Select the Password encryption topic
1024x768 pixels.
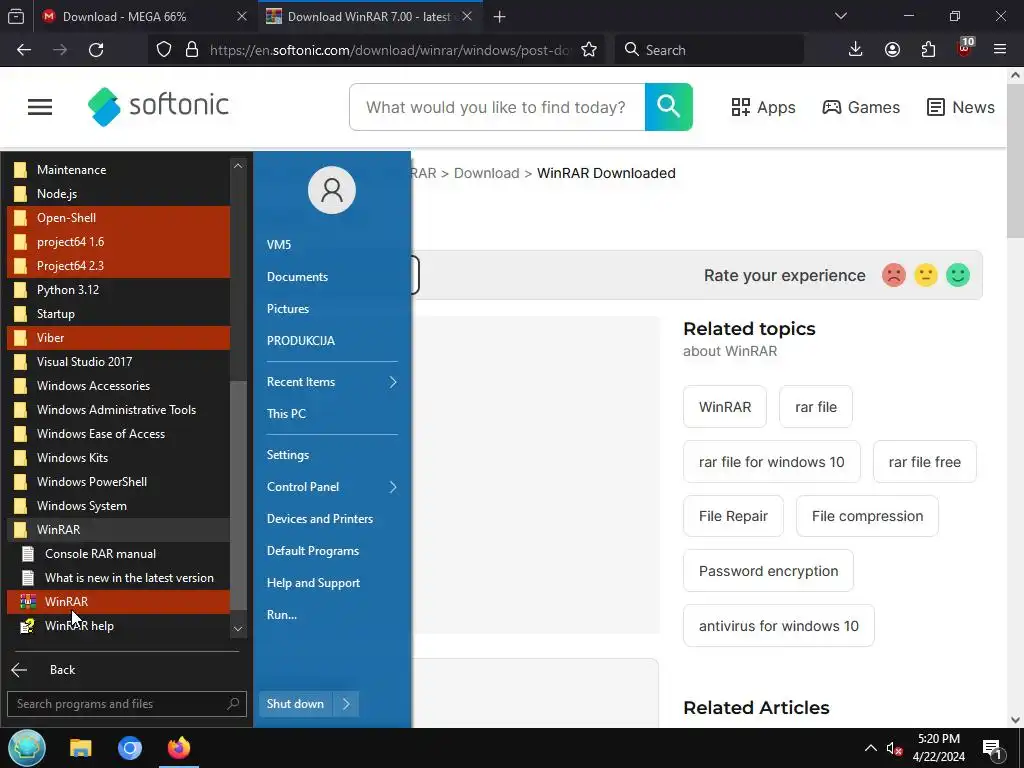click(x=768, y=571)
